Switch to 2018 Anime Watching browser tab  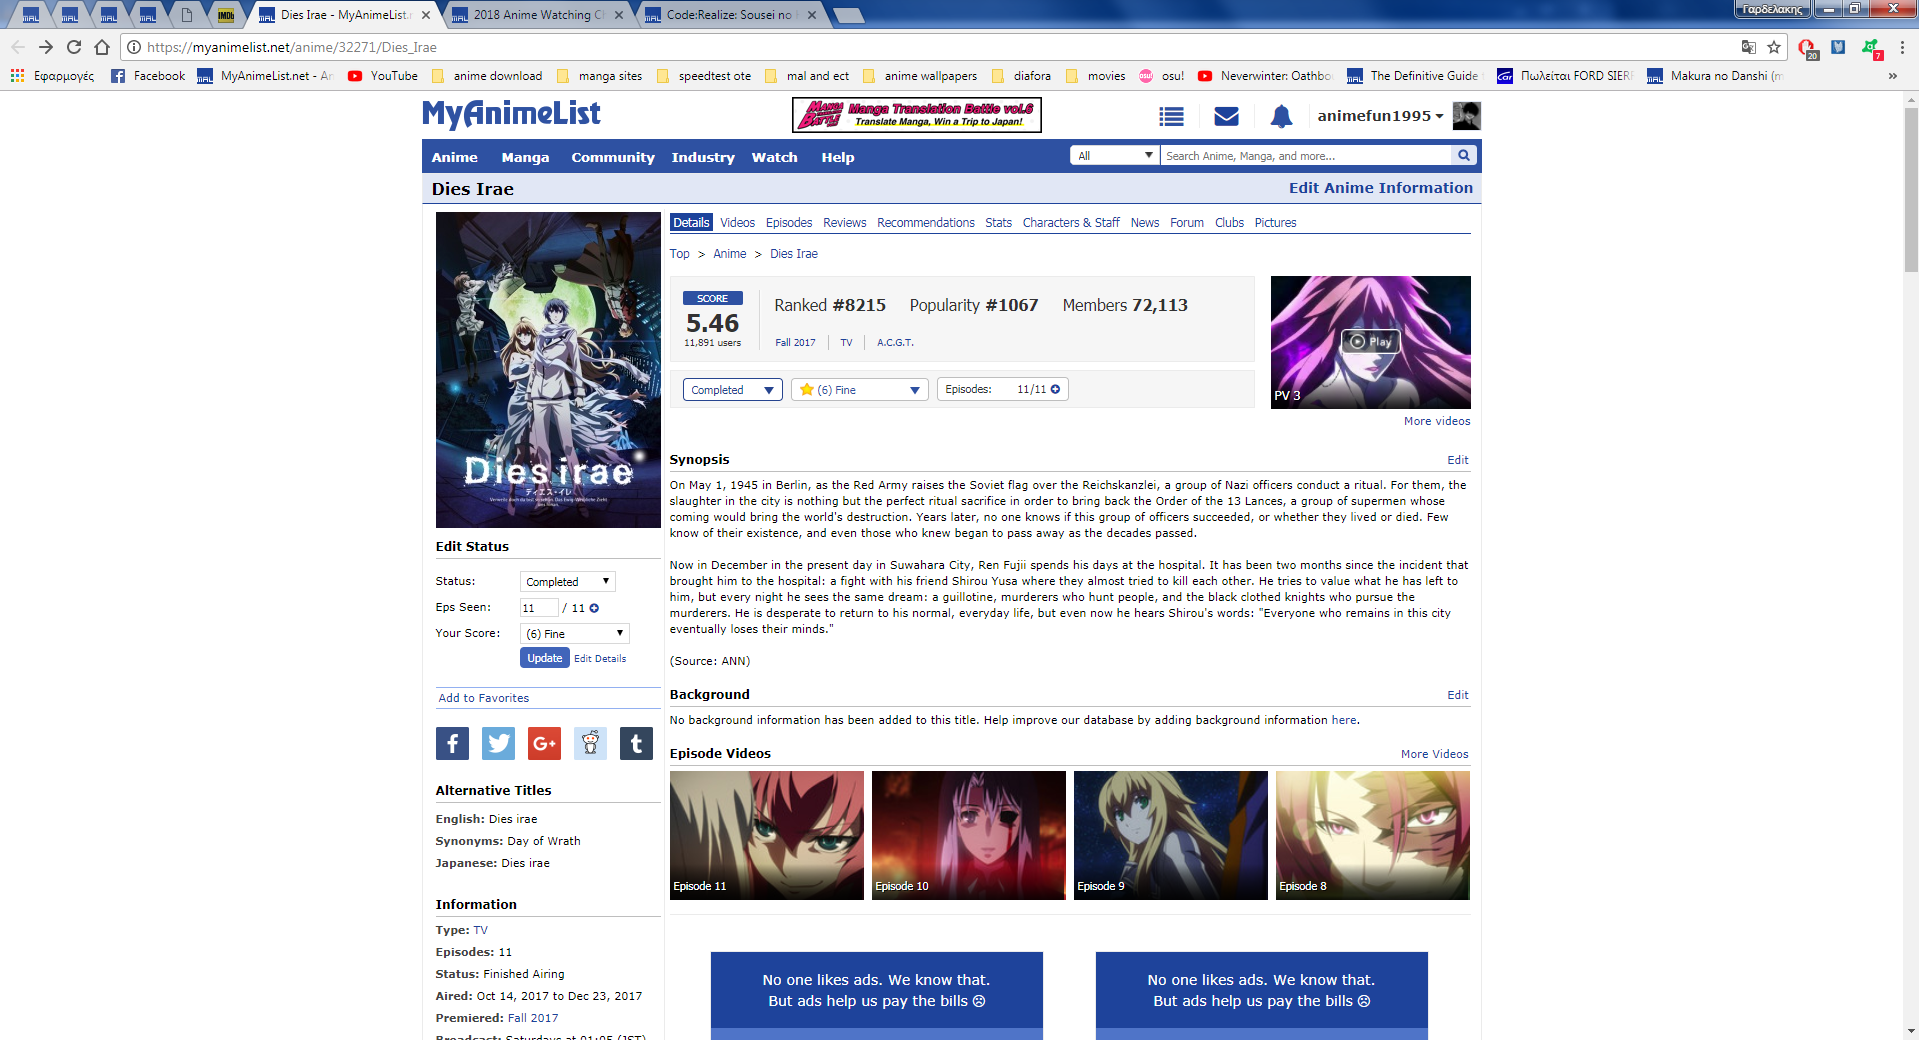click(x=538, y=15)
